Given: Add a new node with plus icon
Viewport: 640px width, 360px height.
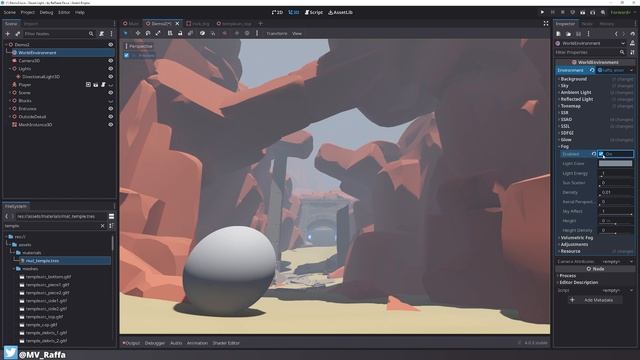Looking at the screenshot, I should click(7, 33).
